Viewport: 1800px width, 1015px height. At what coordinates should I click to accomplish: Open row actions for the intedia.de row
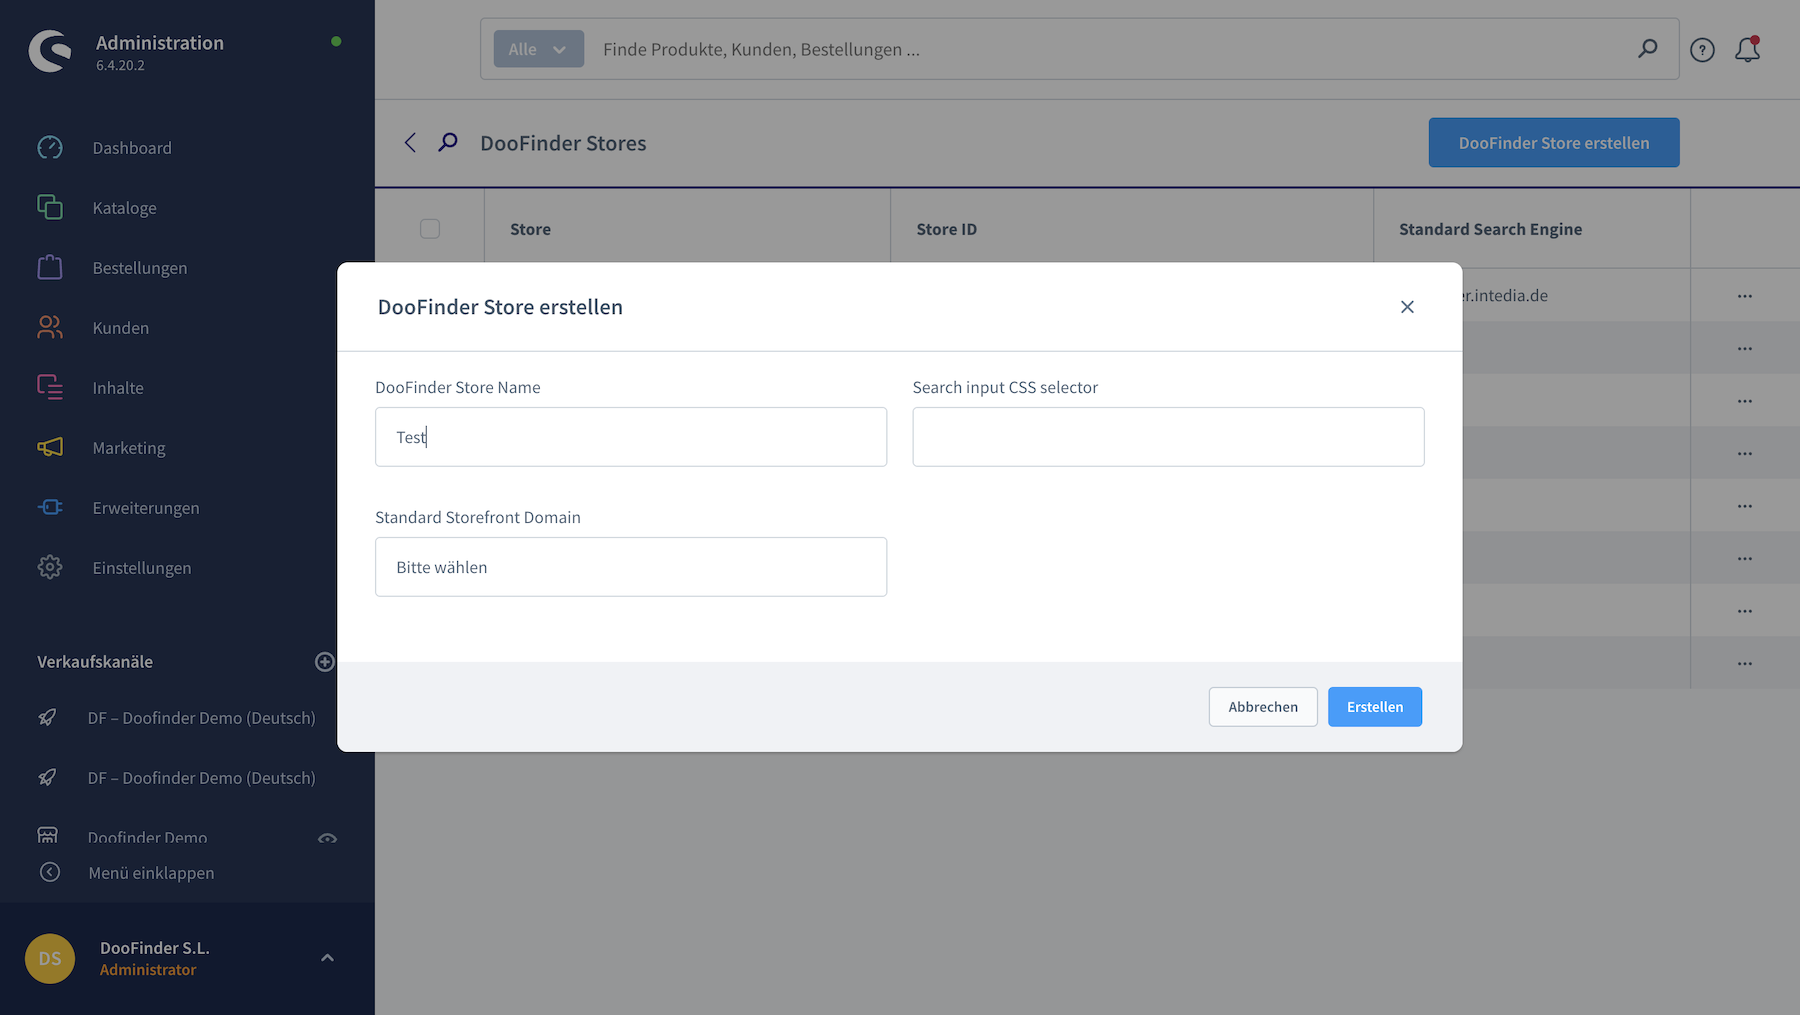[1745, 296]
